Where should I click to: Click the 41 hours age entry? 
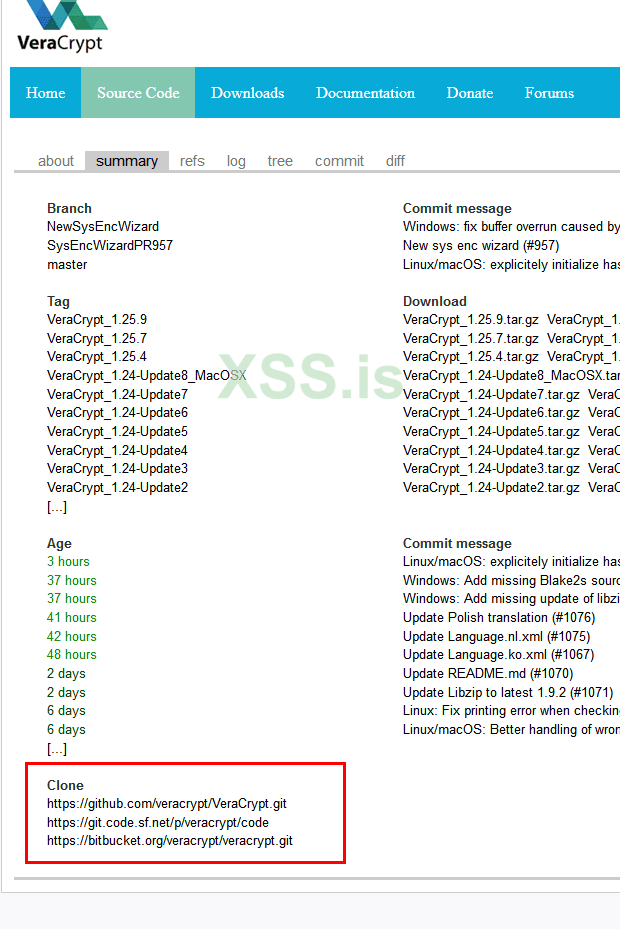[x=72, y=617]
